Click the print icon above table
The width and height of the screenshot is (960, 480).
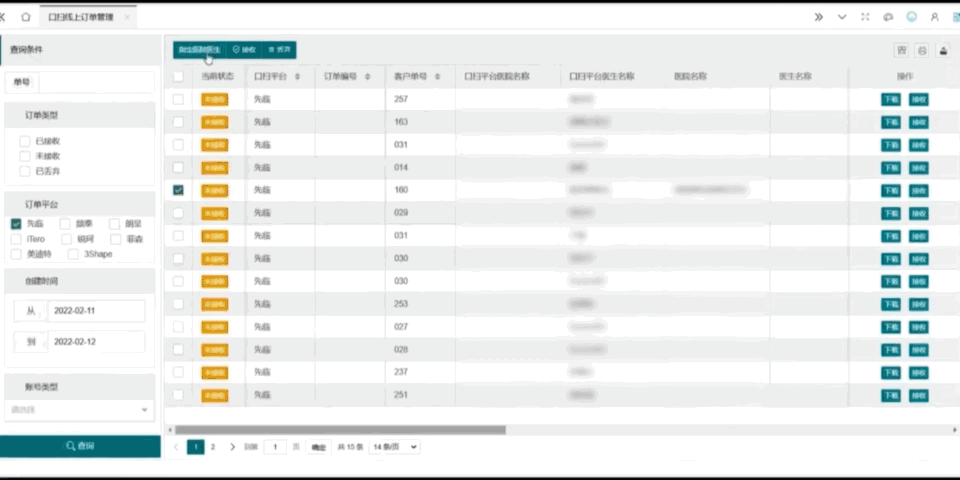pyautogui.click(x=922, y=50)
